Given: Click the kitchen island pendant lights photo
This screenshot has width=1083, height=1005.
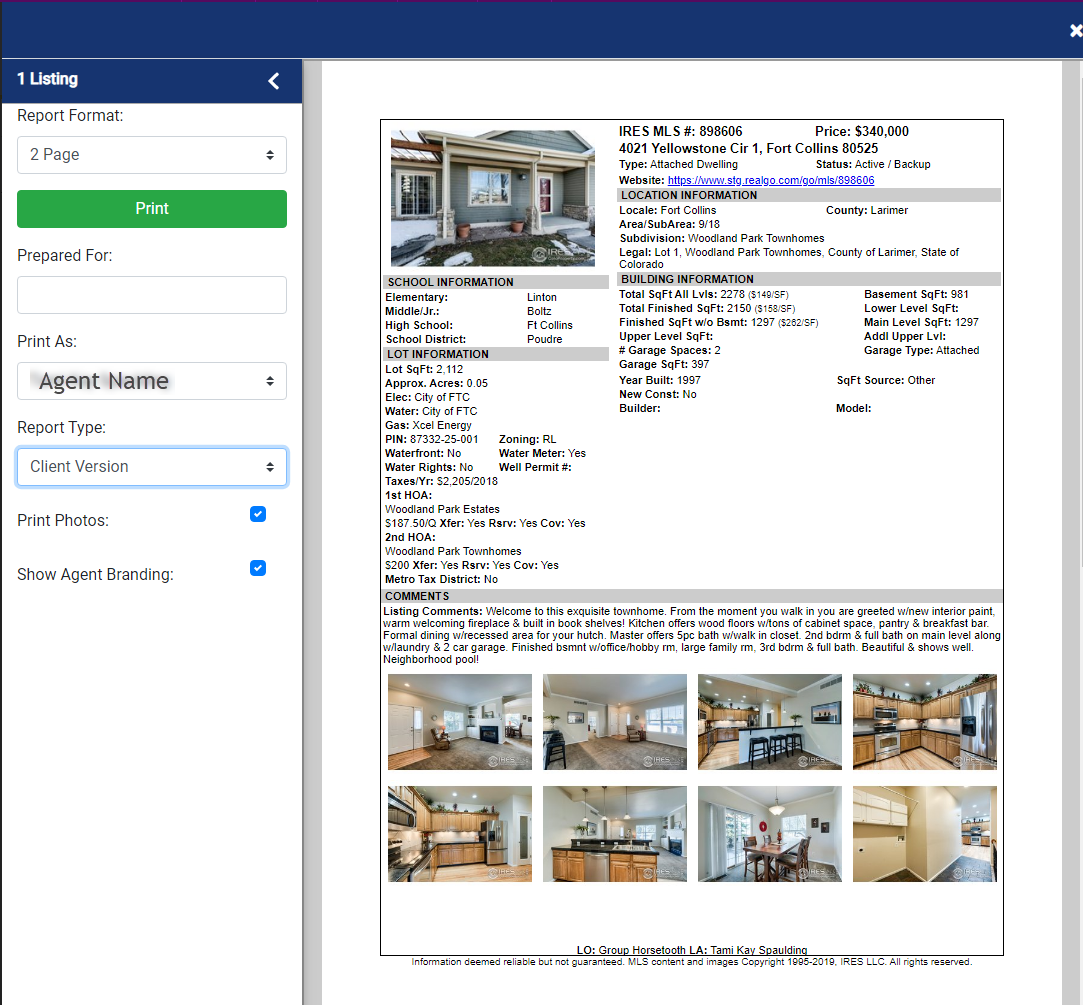Looking at the screenshot, I should point(614,833).
